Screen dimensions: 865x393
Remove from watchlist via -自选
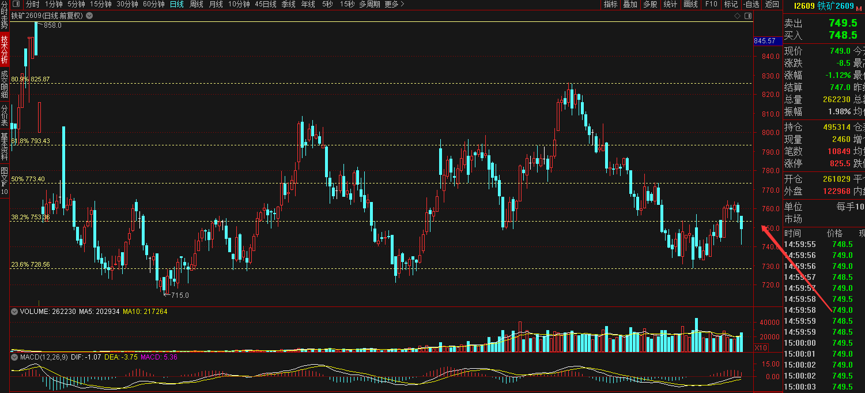pyautogui.click(x=751, y=4)
